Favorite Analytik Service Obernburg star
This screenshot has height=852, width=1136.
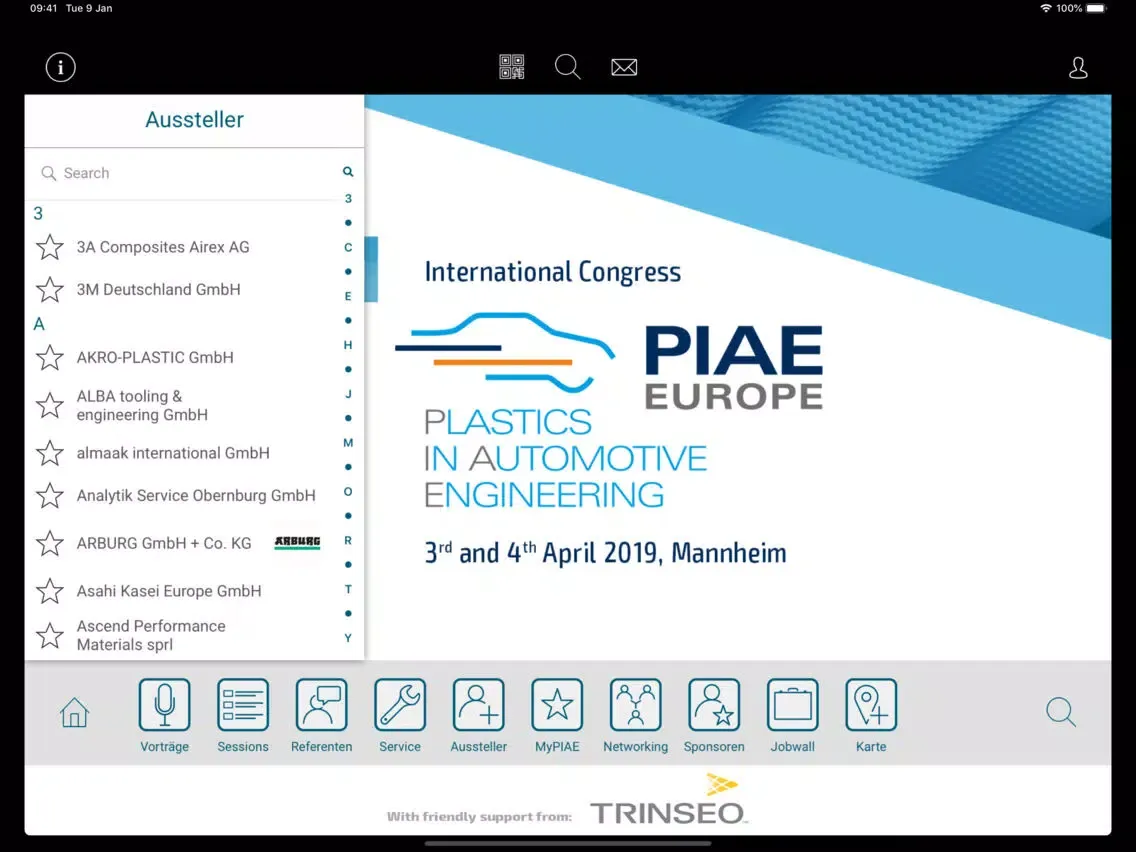tap(50, 496)
